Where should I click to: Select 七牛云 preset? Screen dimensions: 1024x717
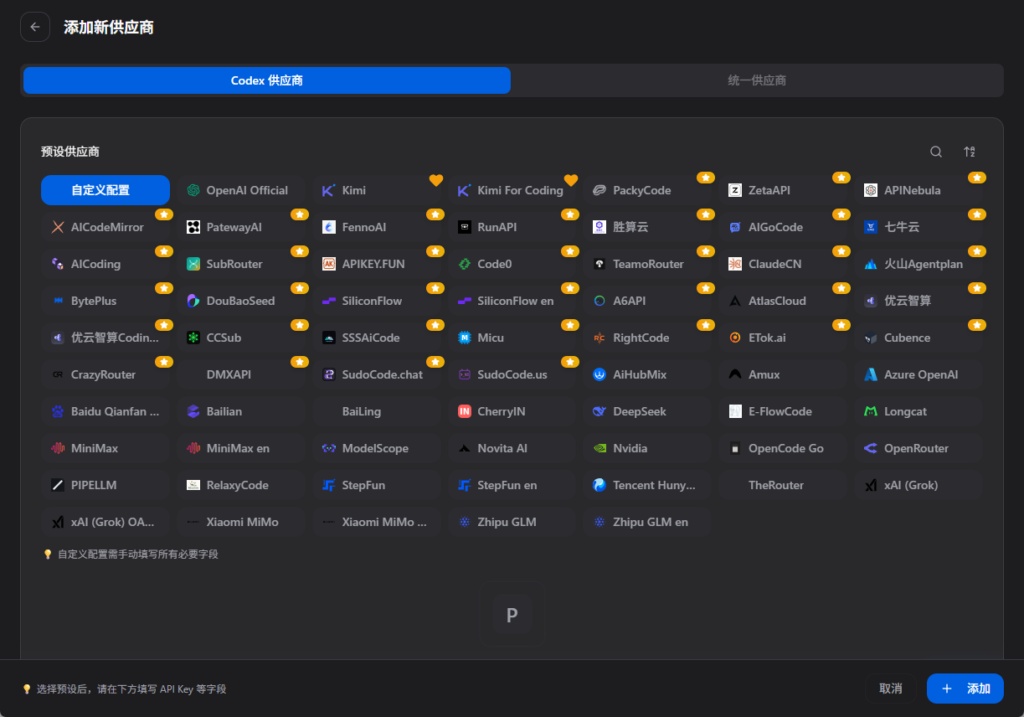pos(918,227)
